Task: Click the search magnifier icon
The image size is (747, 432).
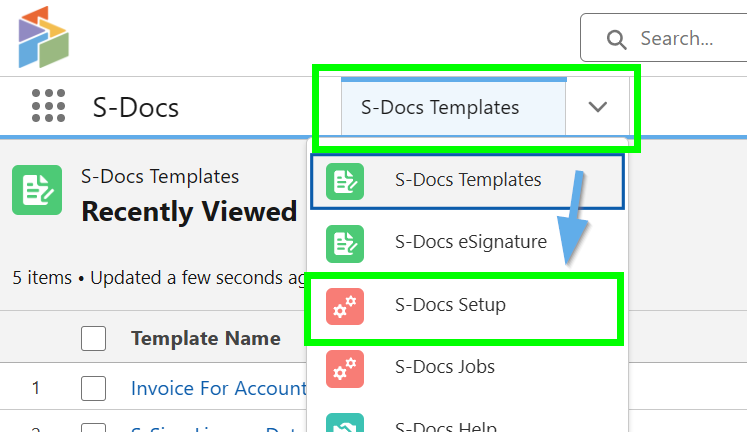Action: click(616, 39)
